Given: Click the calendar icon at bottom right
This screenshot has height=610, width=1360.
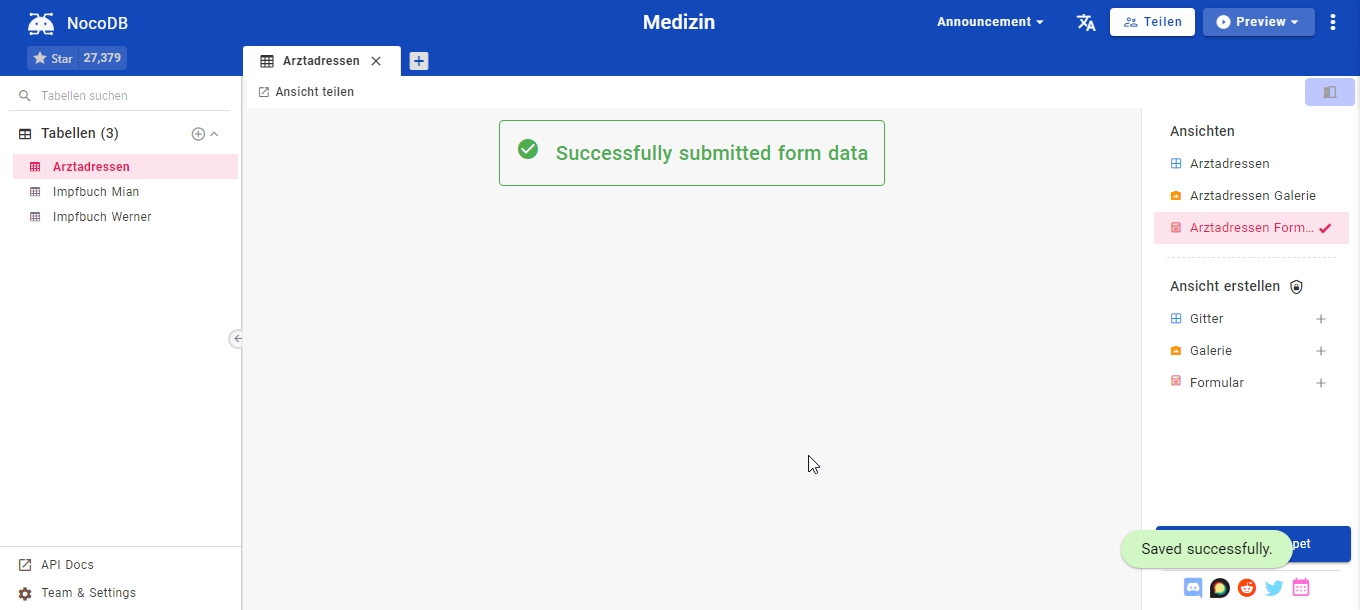Looking at the screenshot, I should click(1300, 588).
